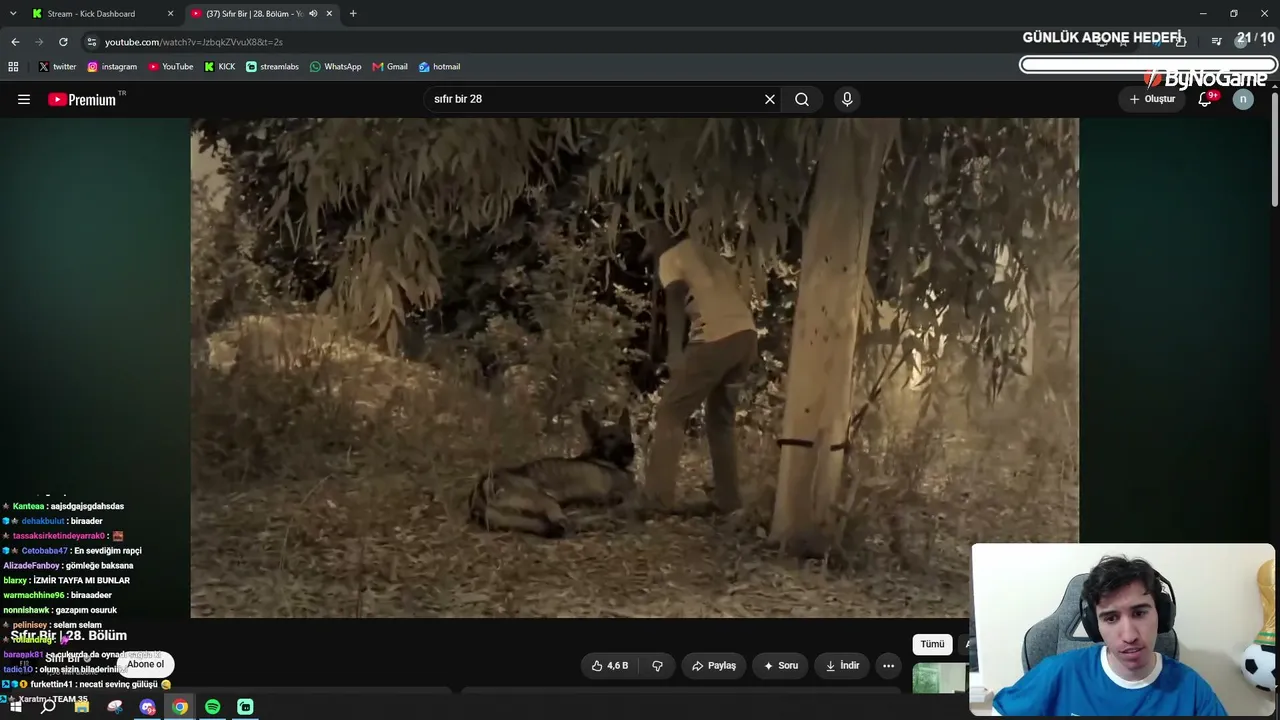Open the account avatar menu
Screen dimensions: 1280x720
pyautogui.click(x=1243, y=99)
